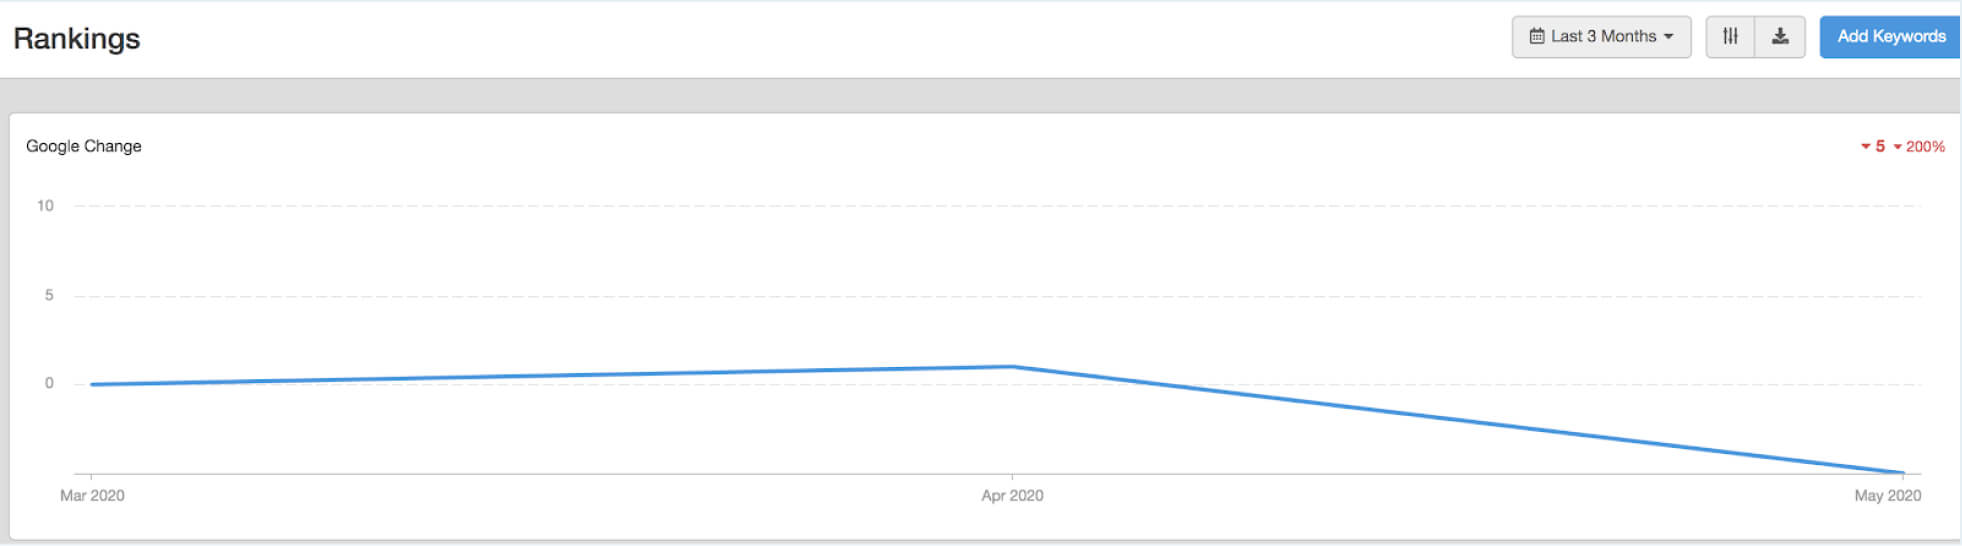Viewport: 1962px width, 546px height.
Task: Click the chart line peak at Apr 2020
Action: point(1012,367)
